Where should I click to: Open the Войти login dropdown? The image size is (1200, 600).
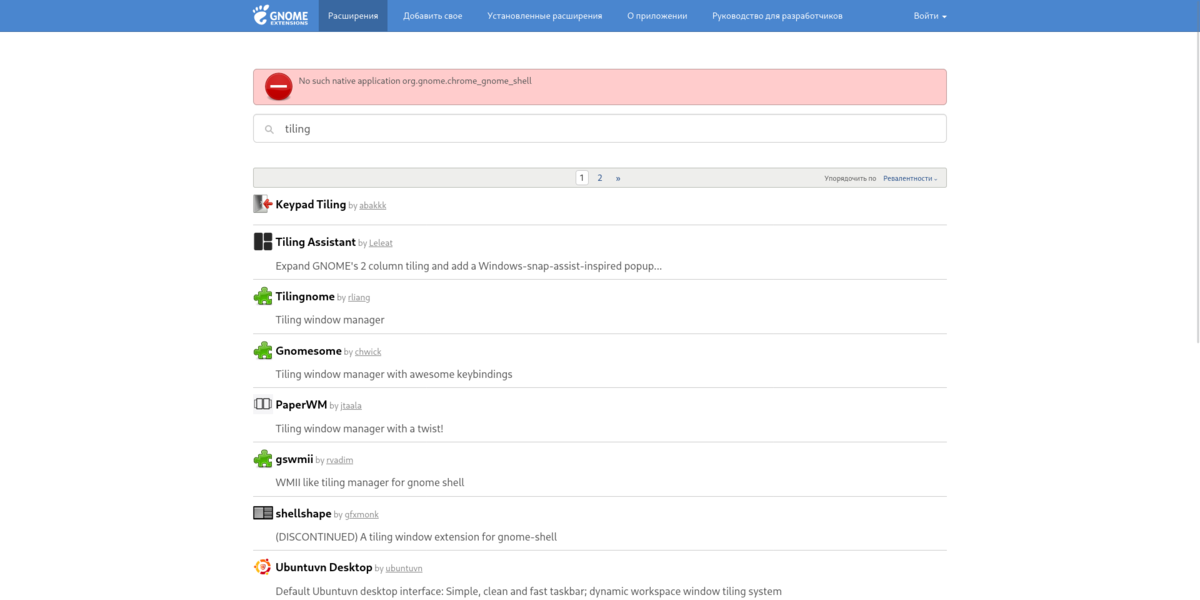pyautogui.click(x=930, y=16)
